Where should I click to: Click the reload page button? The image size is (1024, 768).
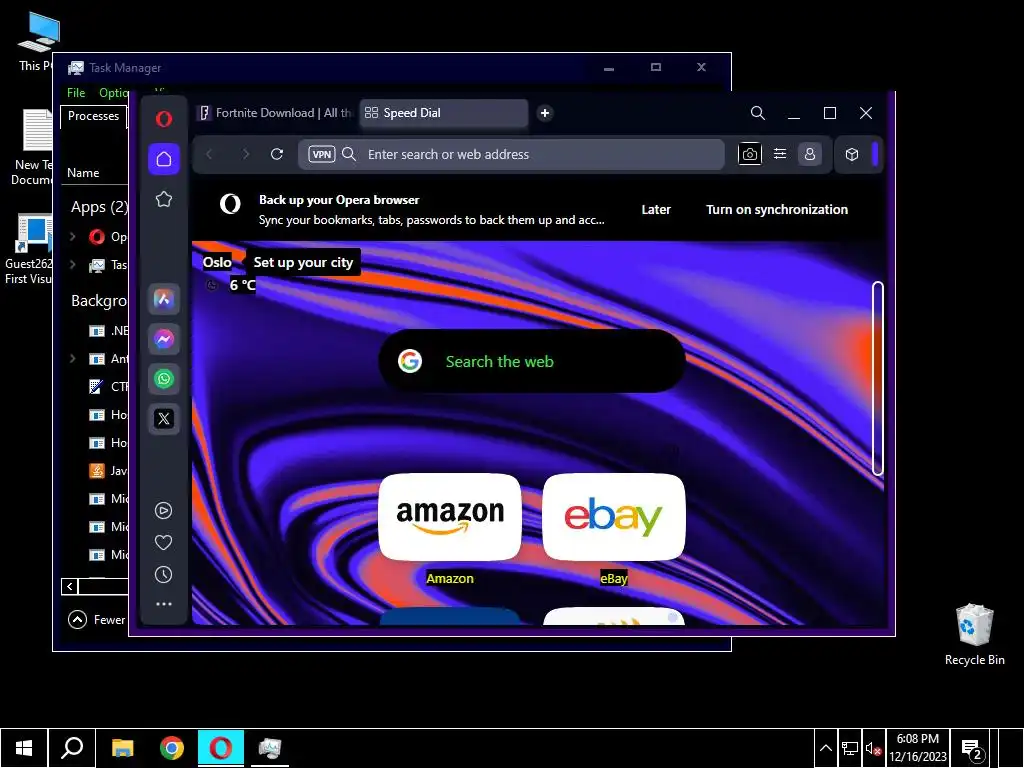(277, 154)
